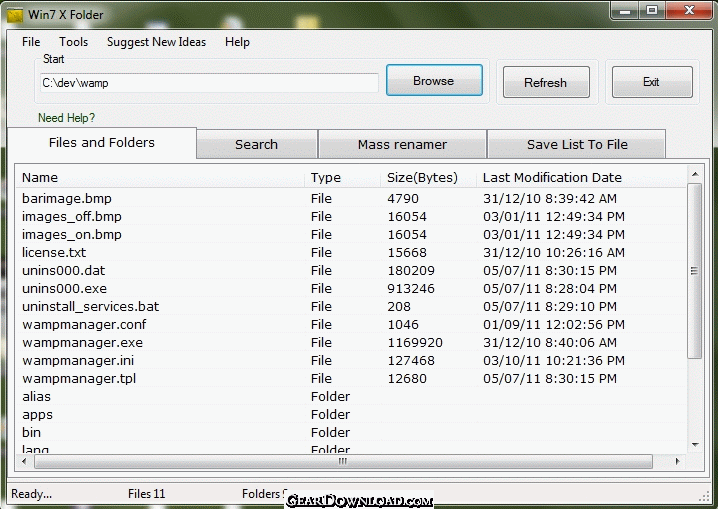Maximize the Win7 X Folder window
The height and width of the screenshot is (509, 718).
652,11
